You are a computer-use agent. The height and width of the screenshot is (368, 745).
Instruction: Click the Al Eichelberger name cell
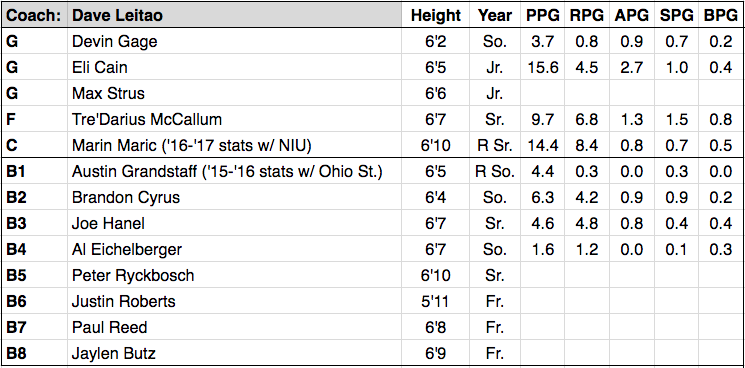click(x=235, y=249)
